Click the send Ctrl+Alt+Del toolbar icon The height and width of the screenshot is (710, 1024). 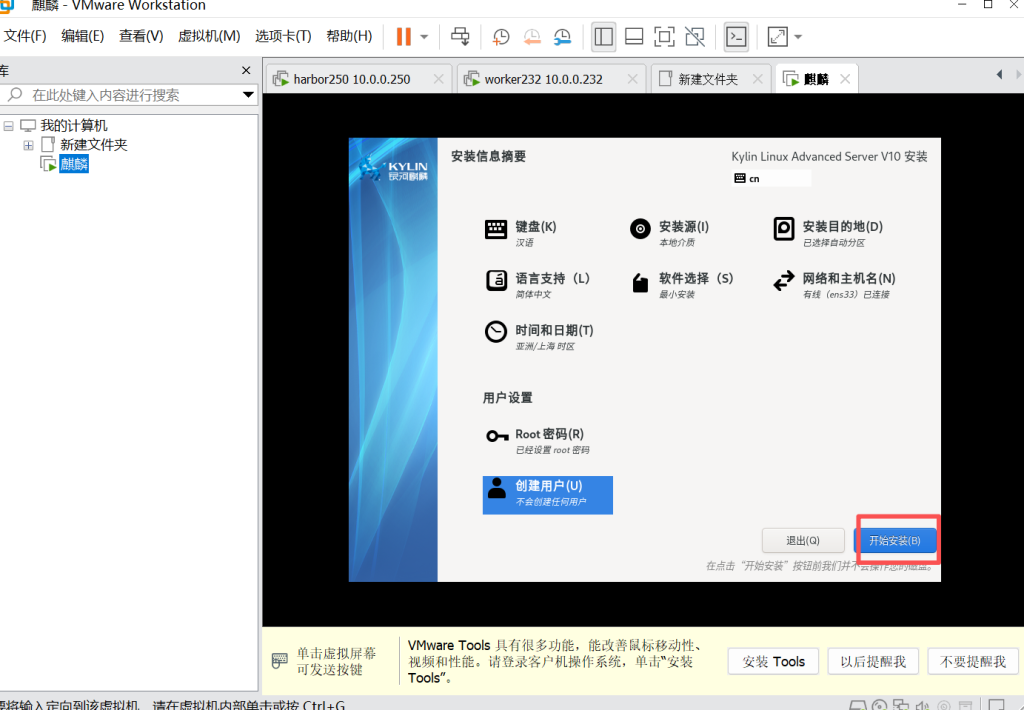point(460,37)
